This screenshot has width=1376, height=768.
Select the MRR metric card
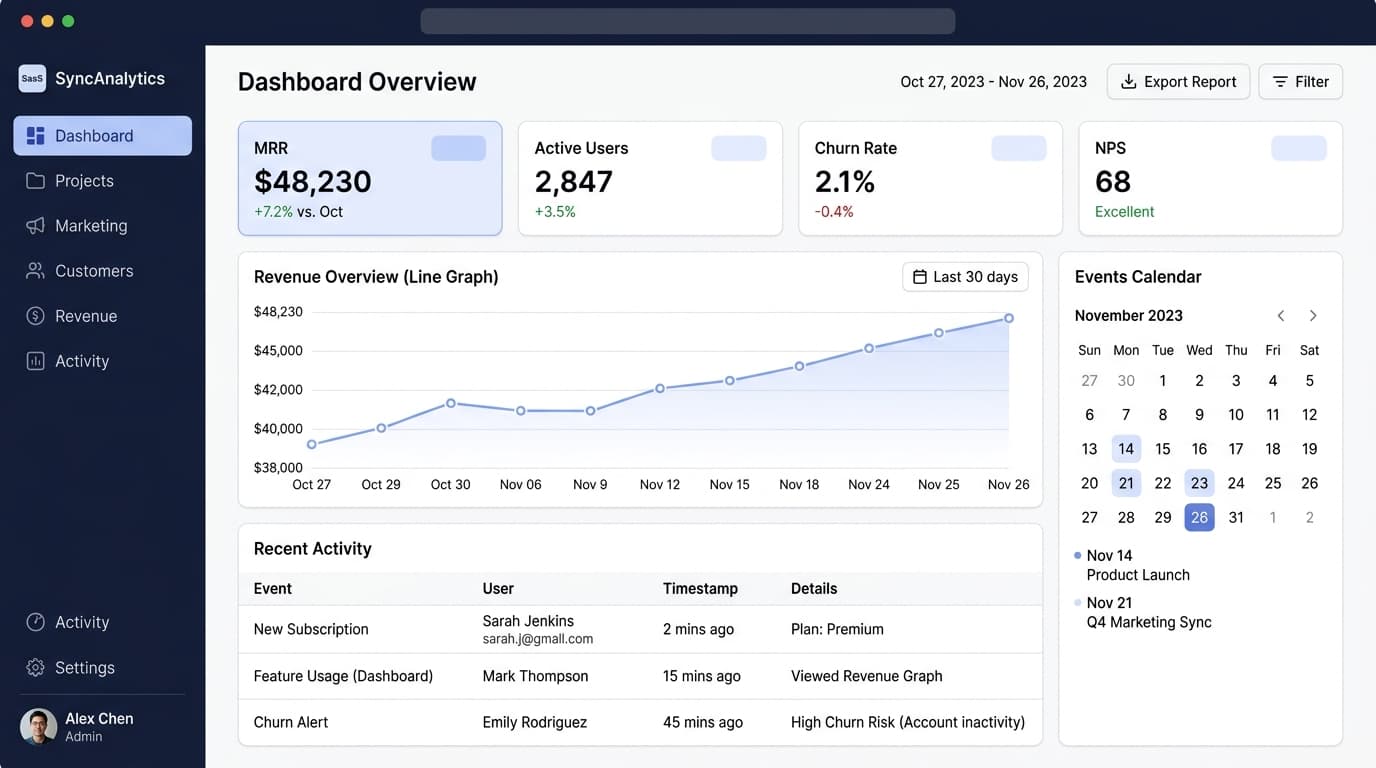(x=370, y=179)
